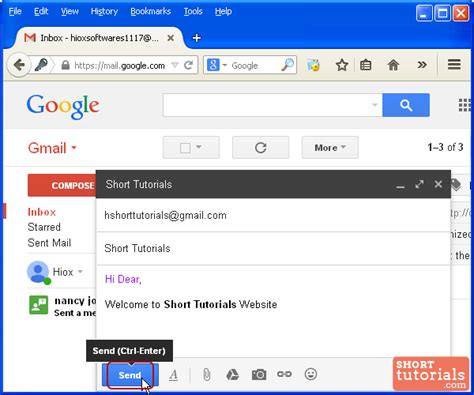The width and height of the screenshot is (474, 395).
Task: Insert photo with the camera icon
Action: tap(259, 375)
